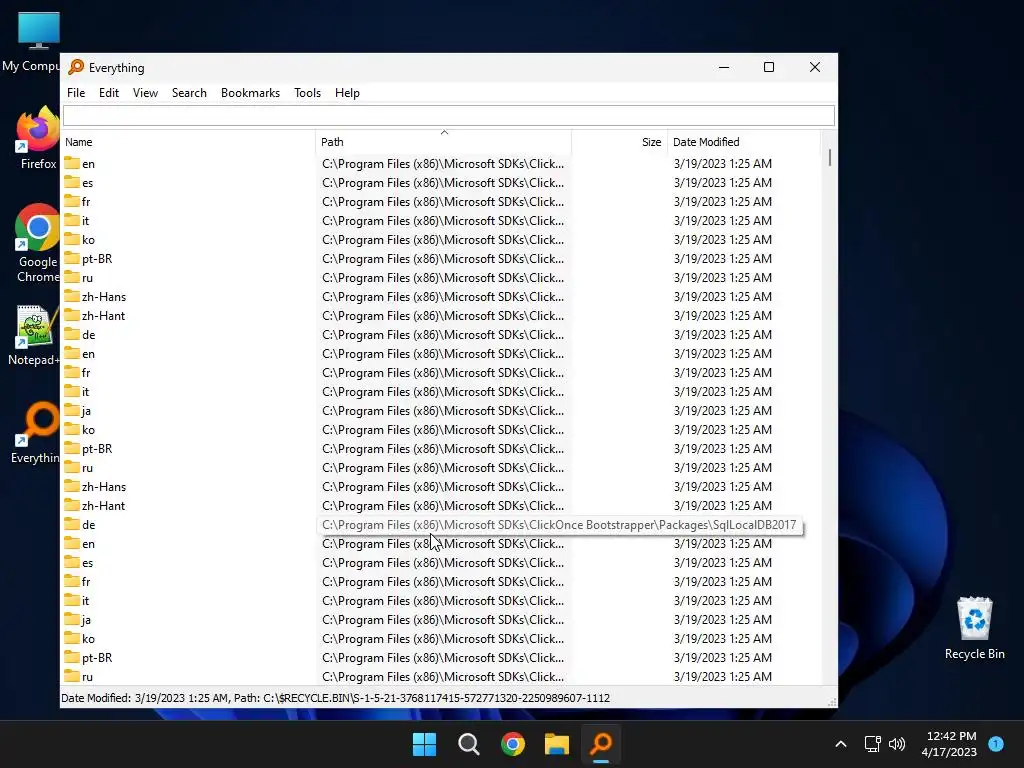Viewport: 1024px width, 768px height.
Task: Focus the Everything search box
Action: 449,116
